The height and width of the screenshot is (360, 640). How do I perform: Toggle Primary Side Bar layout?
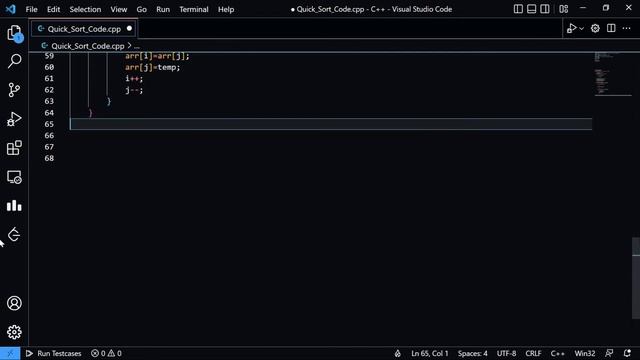tap(518, 9)
